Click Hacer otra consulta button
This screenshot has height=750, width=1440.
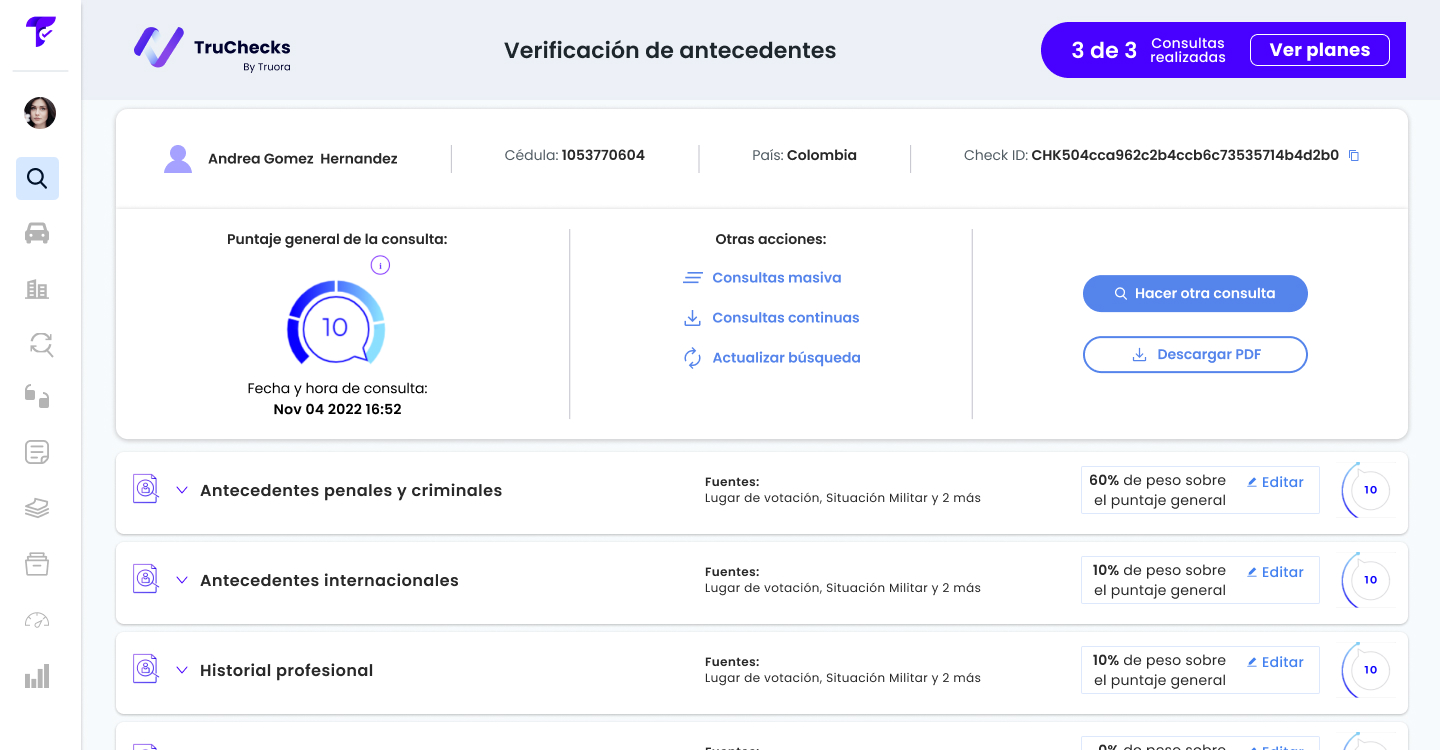tap(1195, 294)
